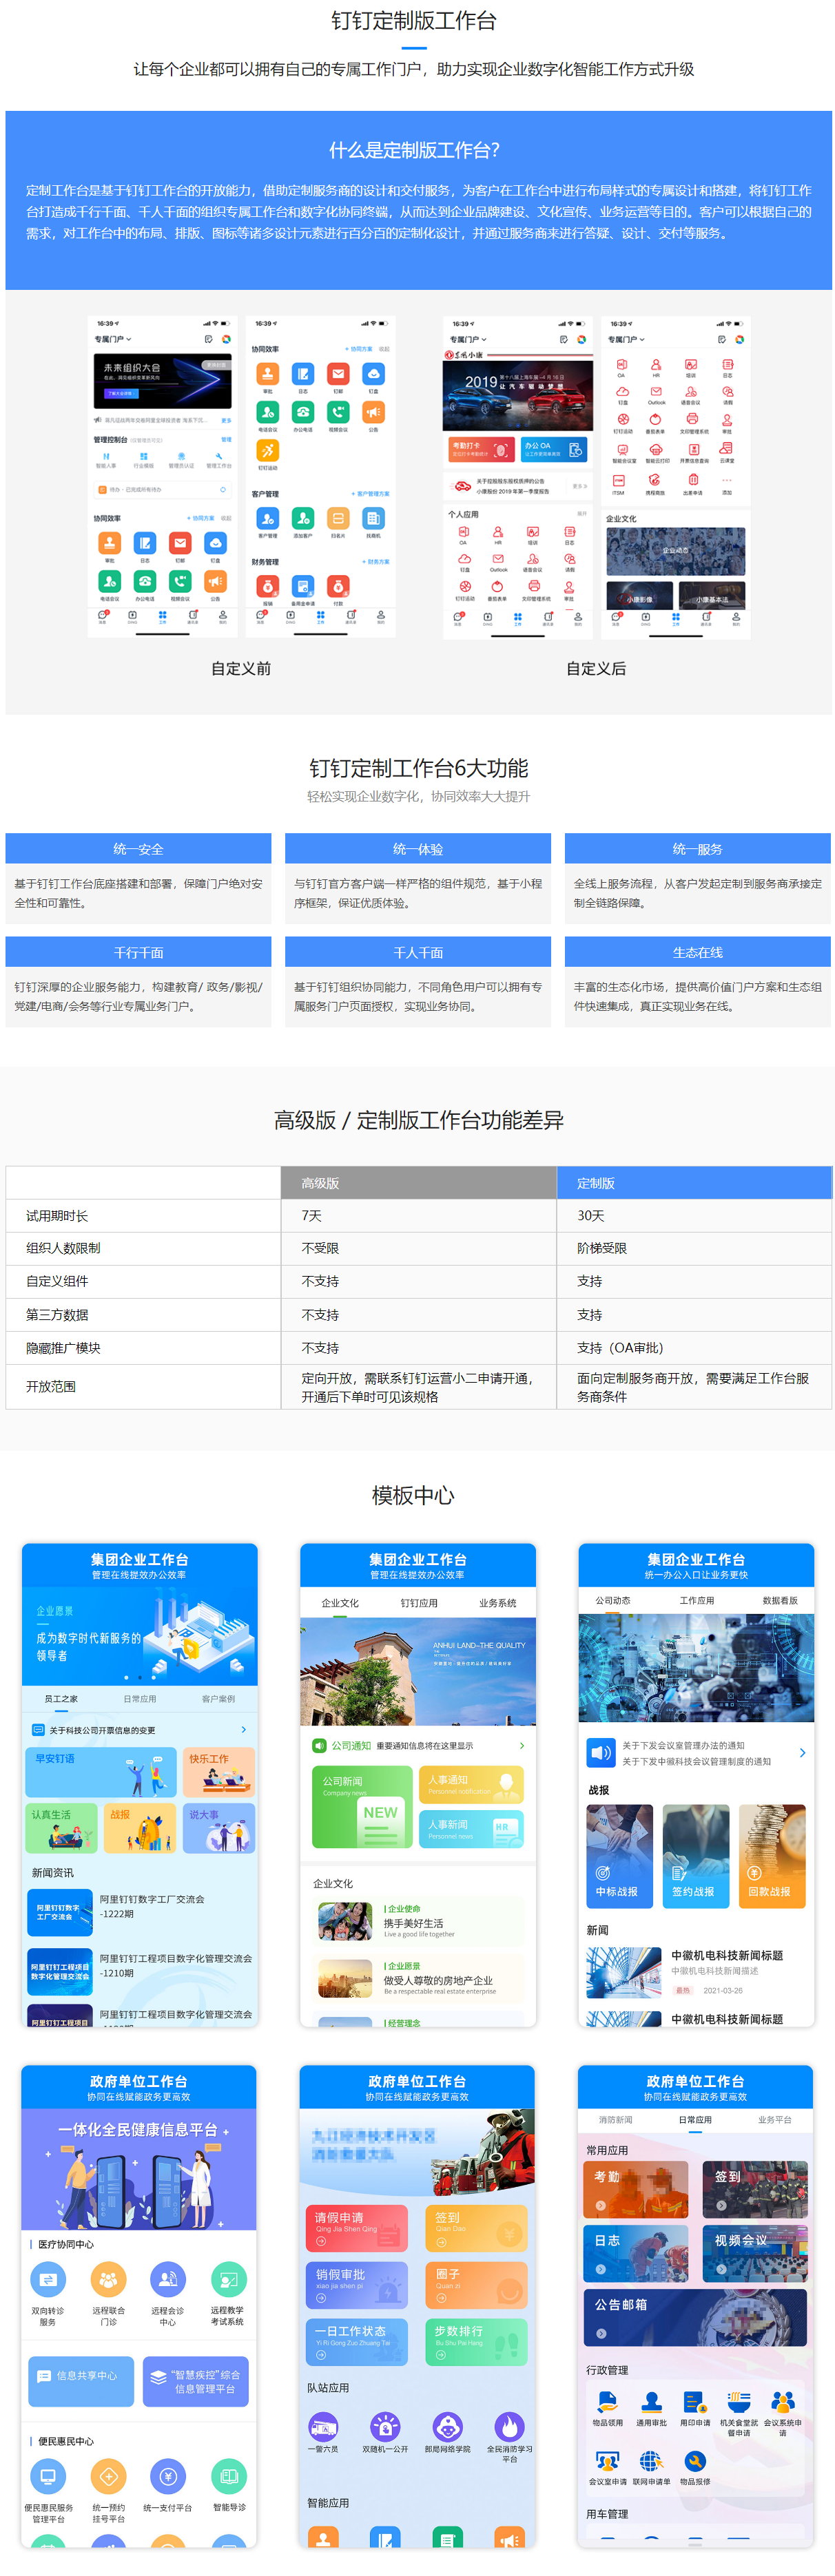Click the 一警六员 app icon
The width and height of the screenshot is (835, 2576).
323,2427
